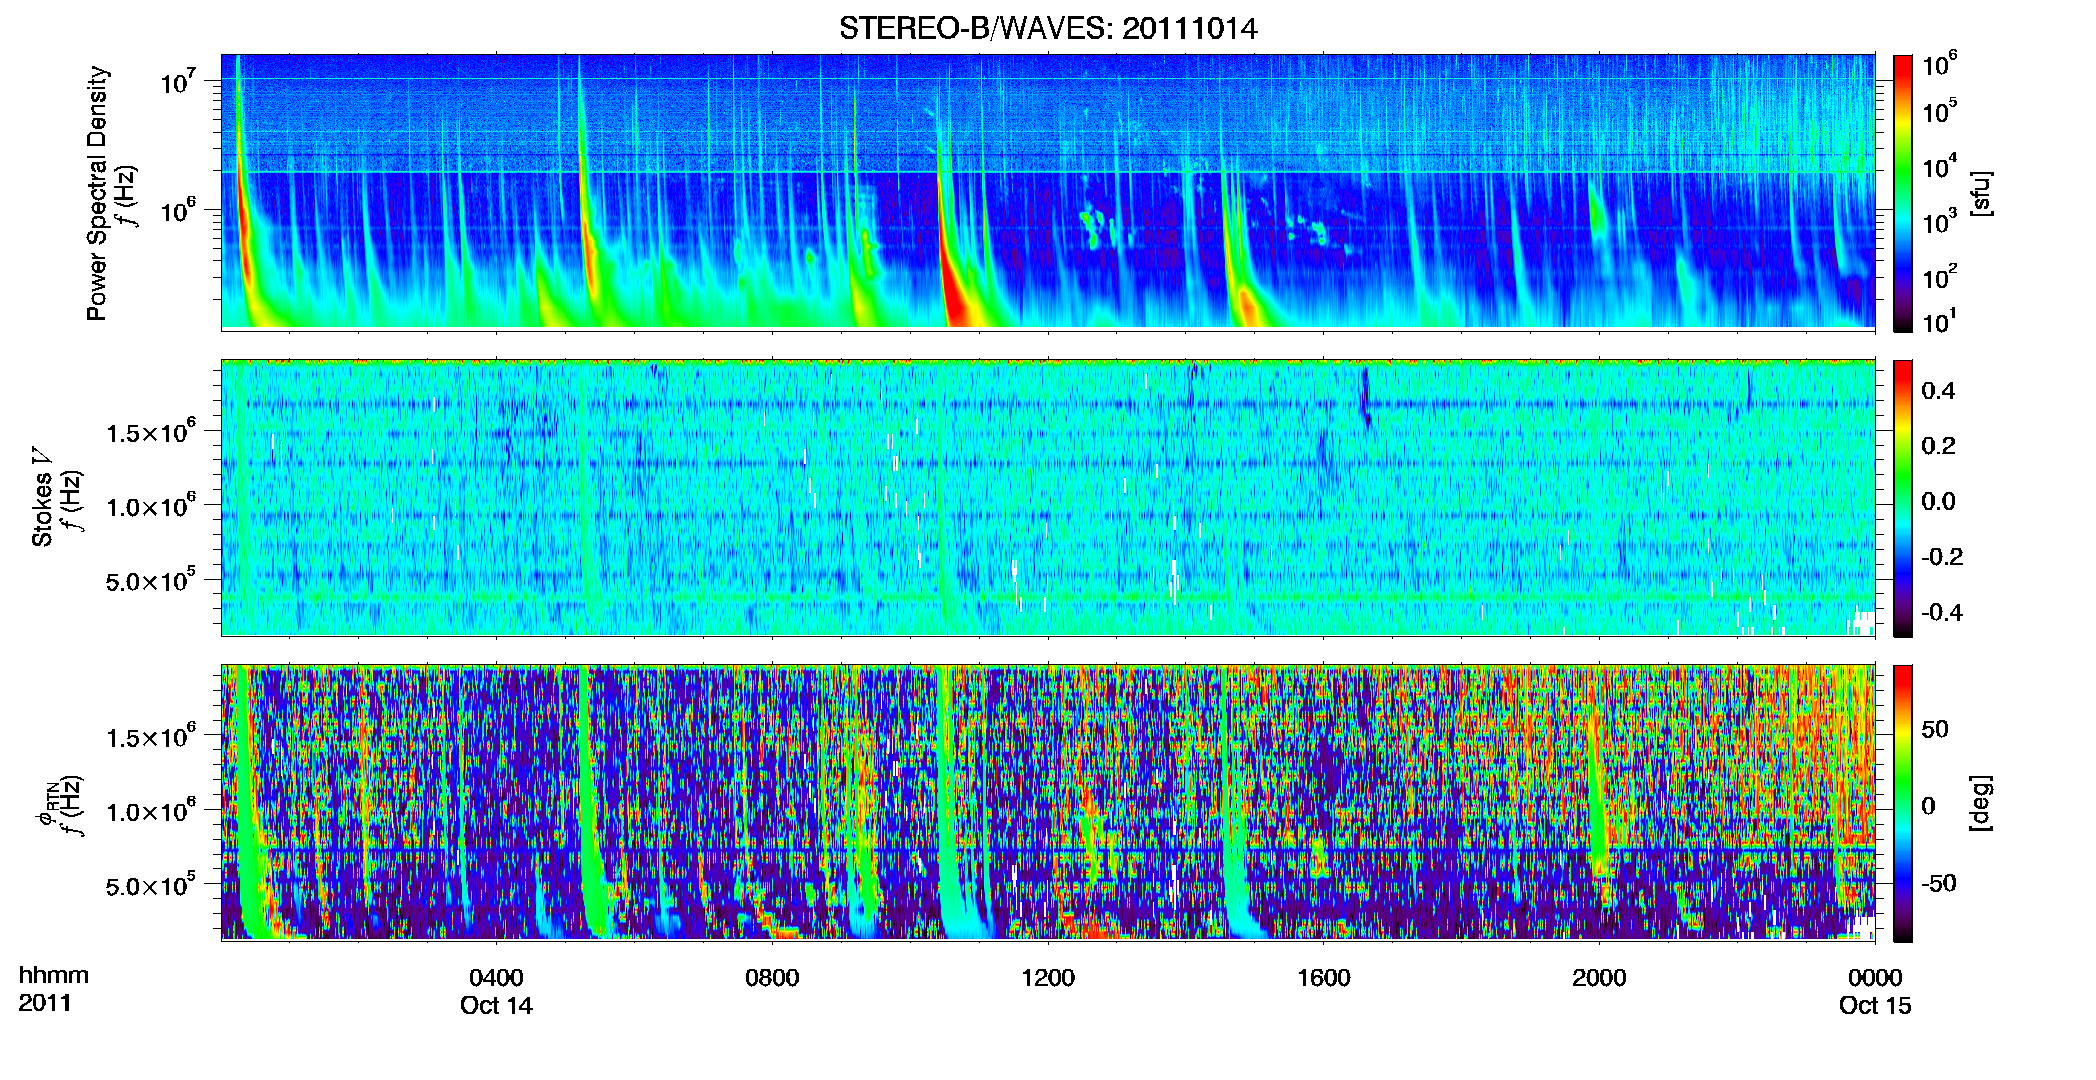Click the 1.0×10^6 tick in φ RTN panel
This screenshot has width=2096, height=1080.
tap(151, 811)
